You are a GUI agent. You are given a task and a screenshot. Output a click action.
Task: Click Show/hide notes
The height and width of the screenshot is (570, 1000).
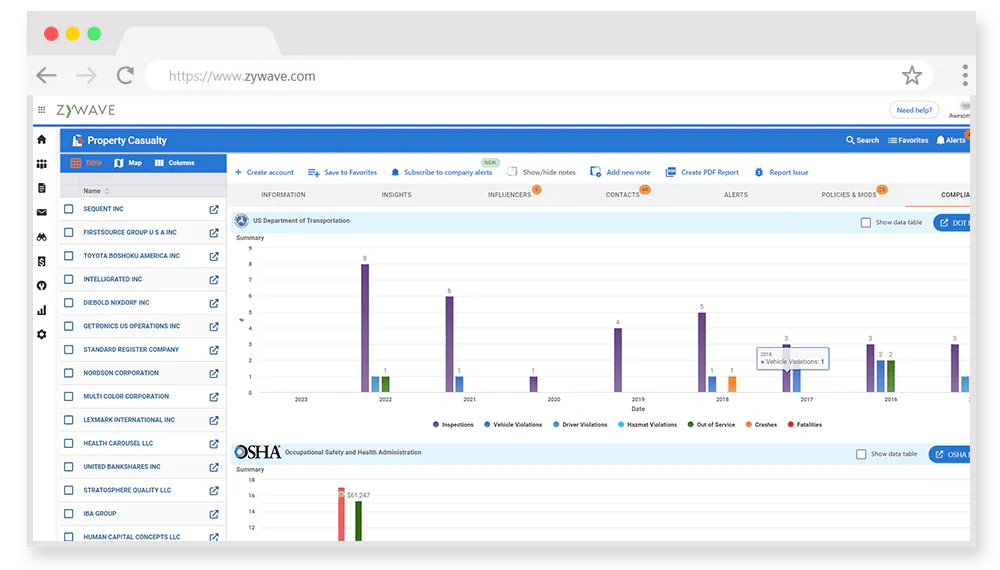(541, 172)
